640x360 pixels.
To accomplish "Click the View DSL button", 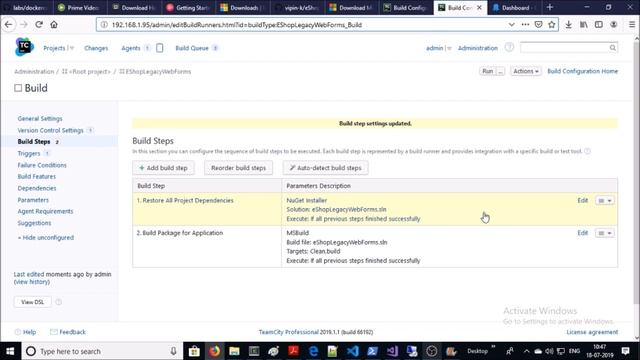I will pyautogui.click(x=33, y=302).
